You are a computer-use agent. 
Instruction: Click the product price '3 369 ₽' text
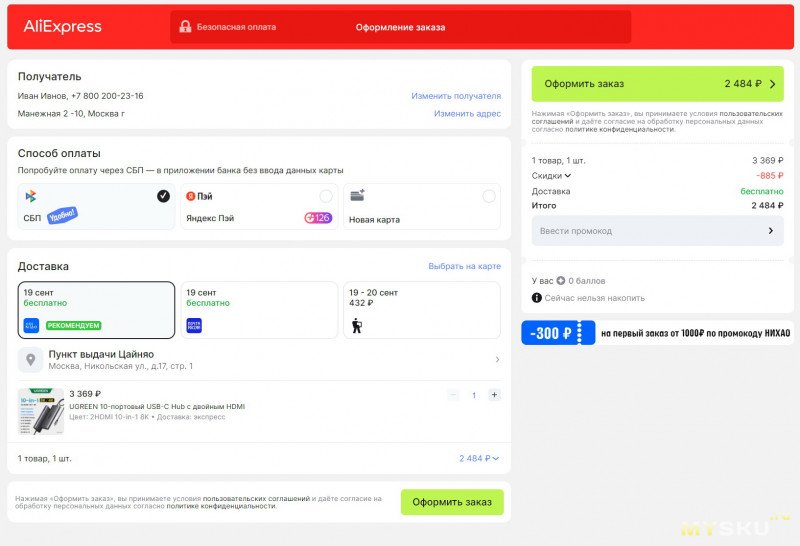click(x=85, y=394)
